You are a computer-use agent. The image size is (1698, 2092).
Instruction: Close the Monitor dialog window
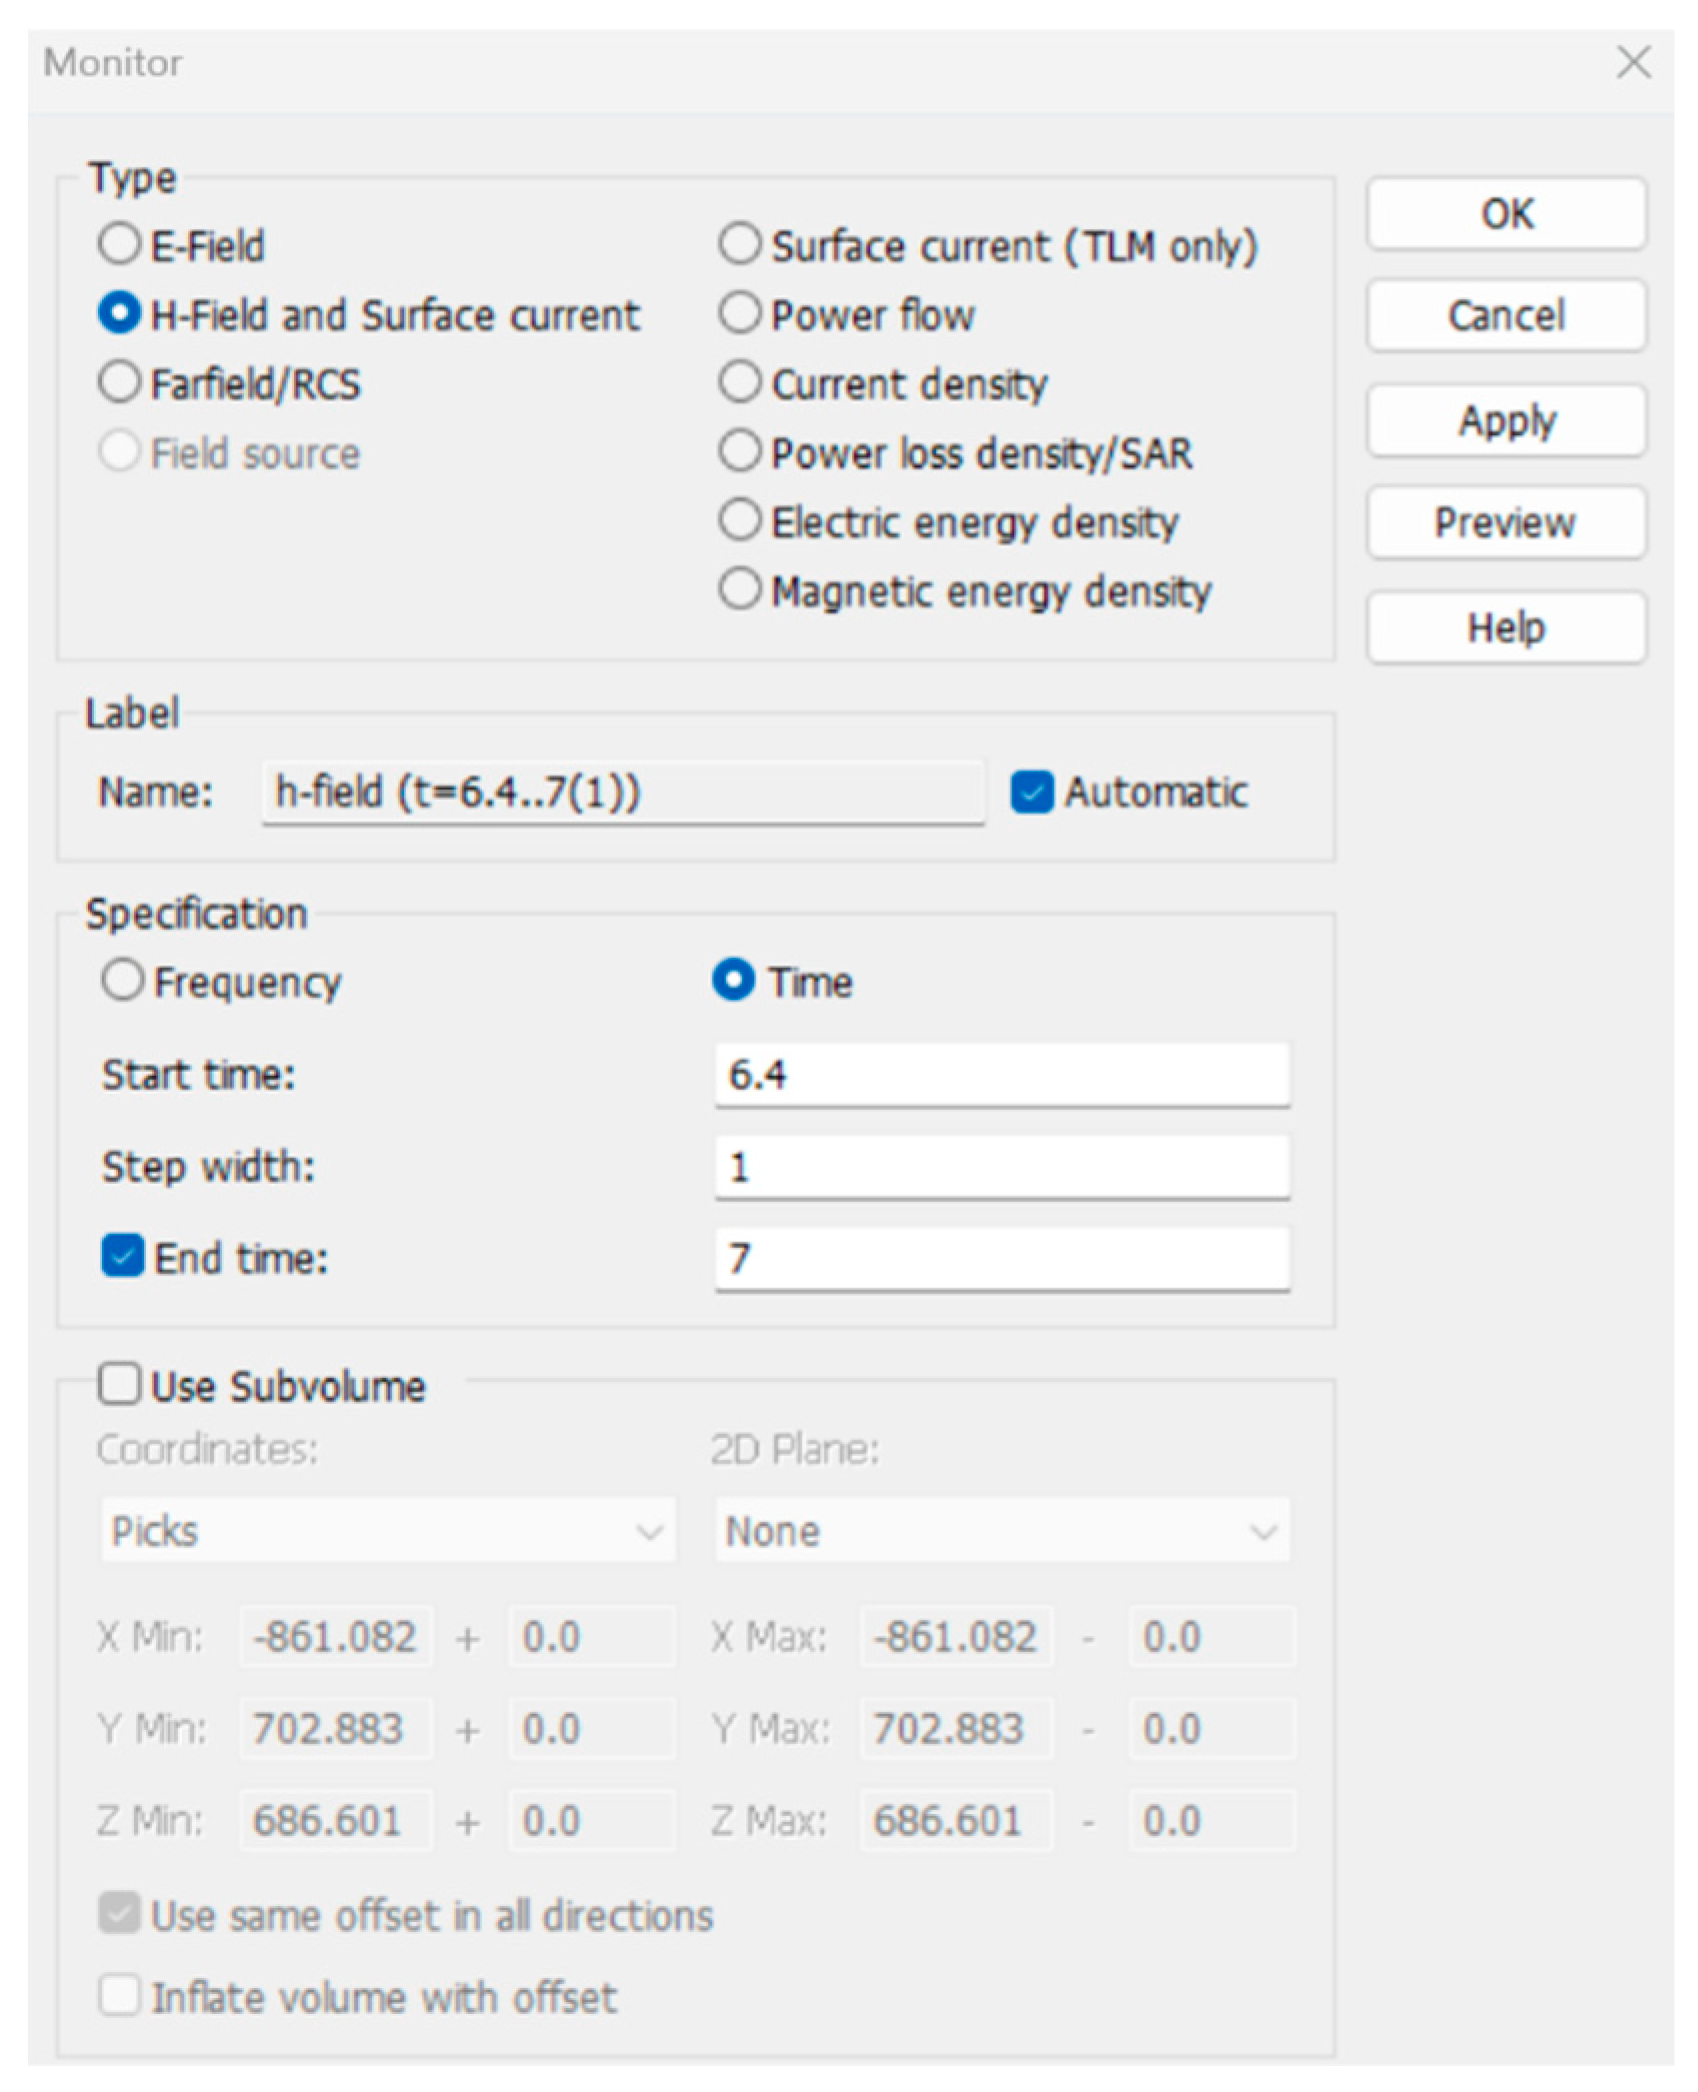[1633, 62]
